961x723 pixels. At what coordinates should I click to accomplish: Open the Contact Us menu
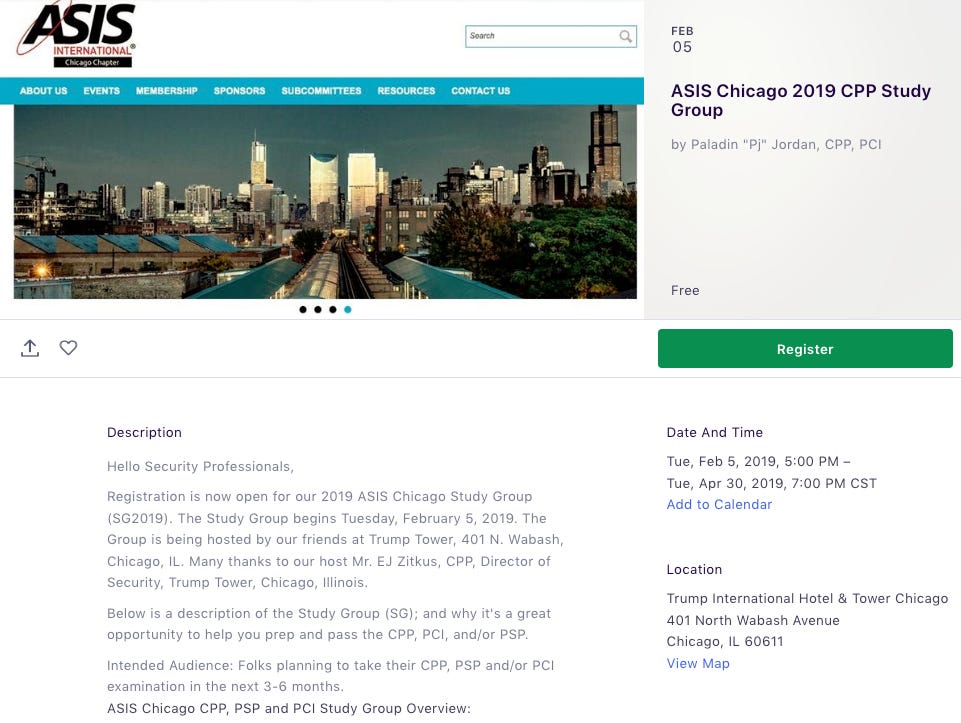click(x=480, y=91)
